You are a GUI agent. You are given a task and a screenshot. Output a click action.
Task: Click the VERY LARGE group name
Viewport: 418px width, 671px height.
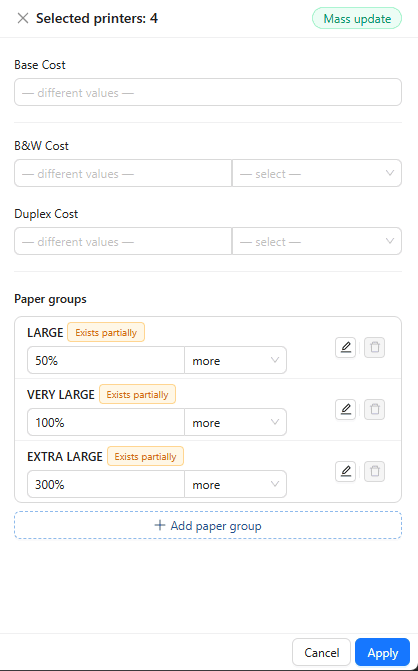[61, 395]
